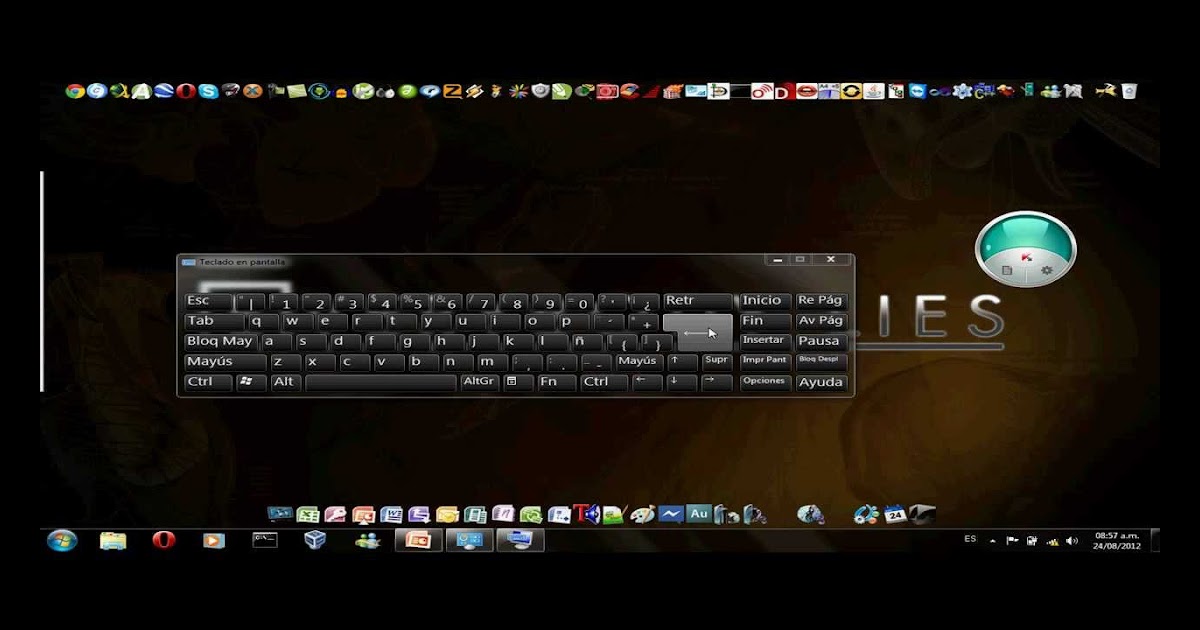This screenshot has width=1200, height=630.
Task: Launch Excel from the bottom dock
Action: pyautogui.click(x=308, y=514)
